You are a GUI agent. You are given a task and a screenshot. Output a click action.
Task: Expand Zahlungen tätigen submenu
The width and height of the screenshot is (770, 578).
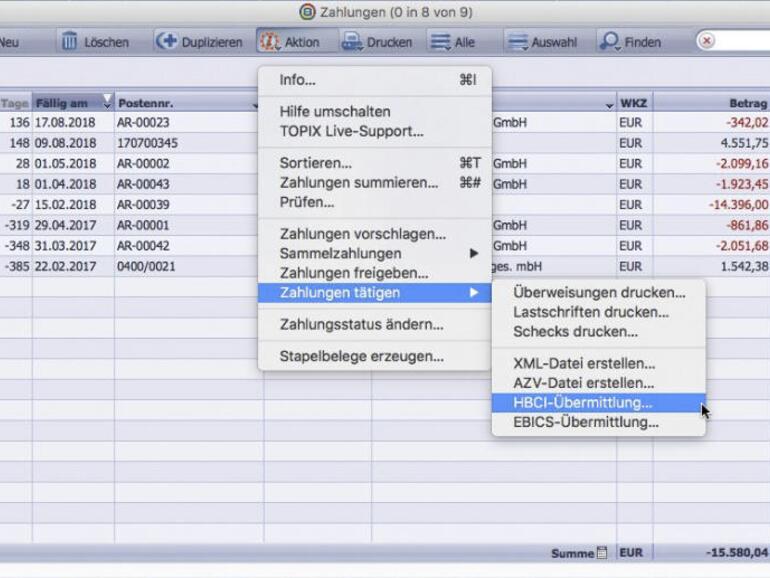click(x=375, y=293)
